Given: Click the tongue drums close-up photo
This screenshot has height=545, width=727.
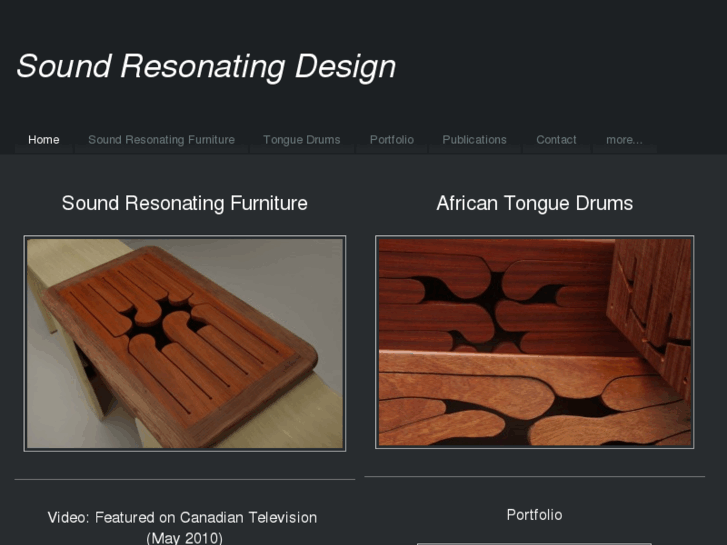Looking at the screenshot, I should (x=535, y=342).
